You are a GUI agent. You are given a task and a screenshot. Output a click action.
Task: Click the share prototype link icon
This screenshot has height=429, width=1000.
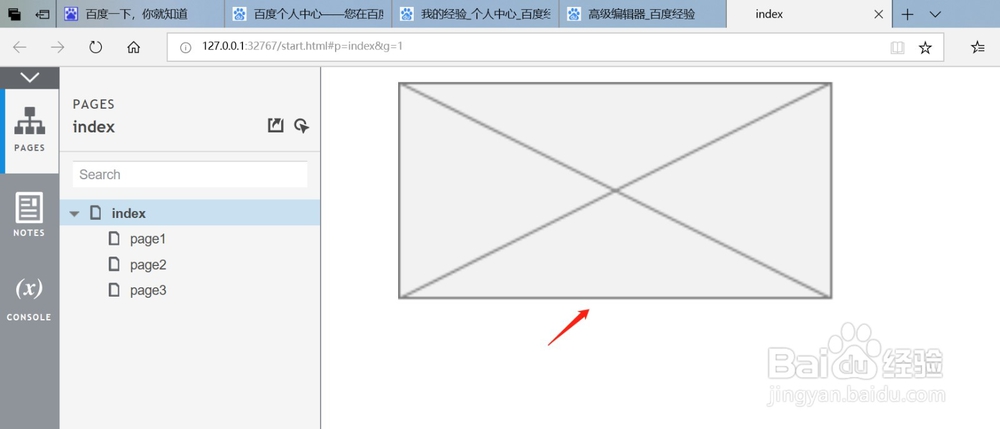275,126
